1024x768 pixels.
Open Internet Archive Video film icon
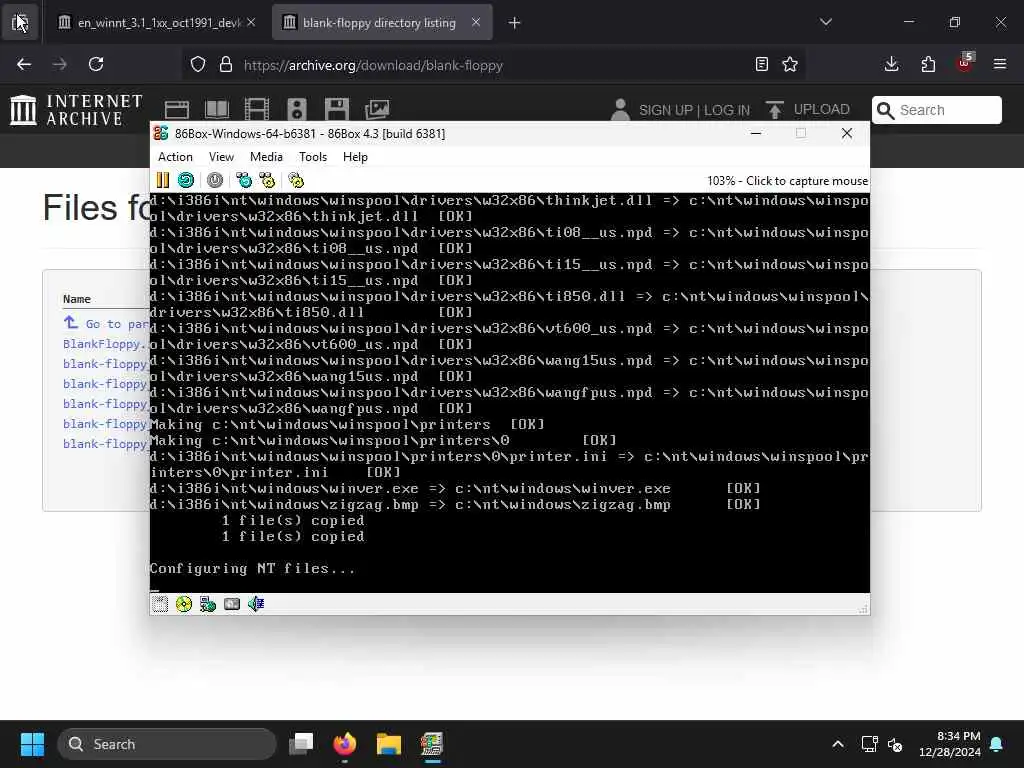[257, 110]
